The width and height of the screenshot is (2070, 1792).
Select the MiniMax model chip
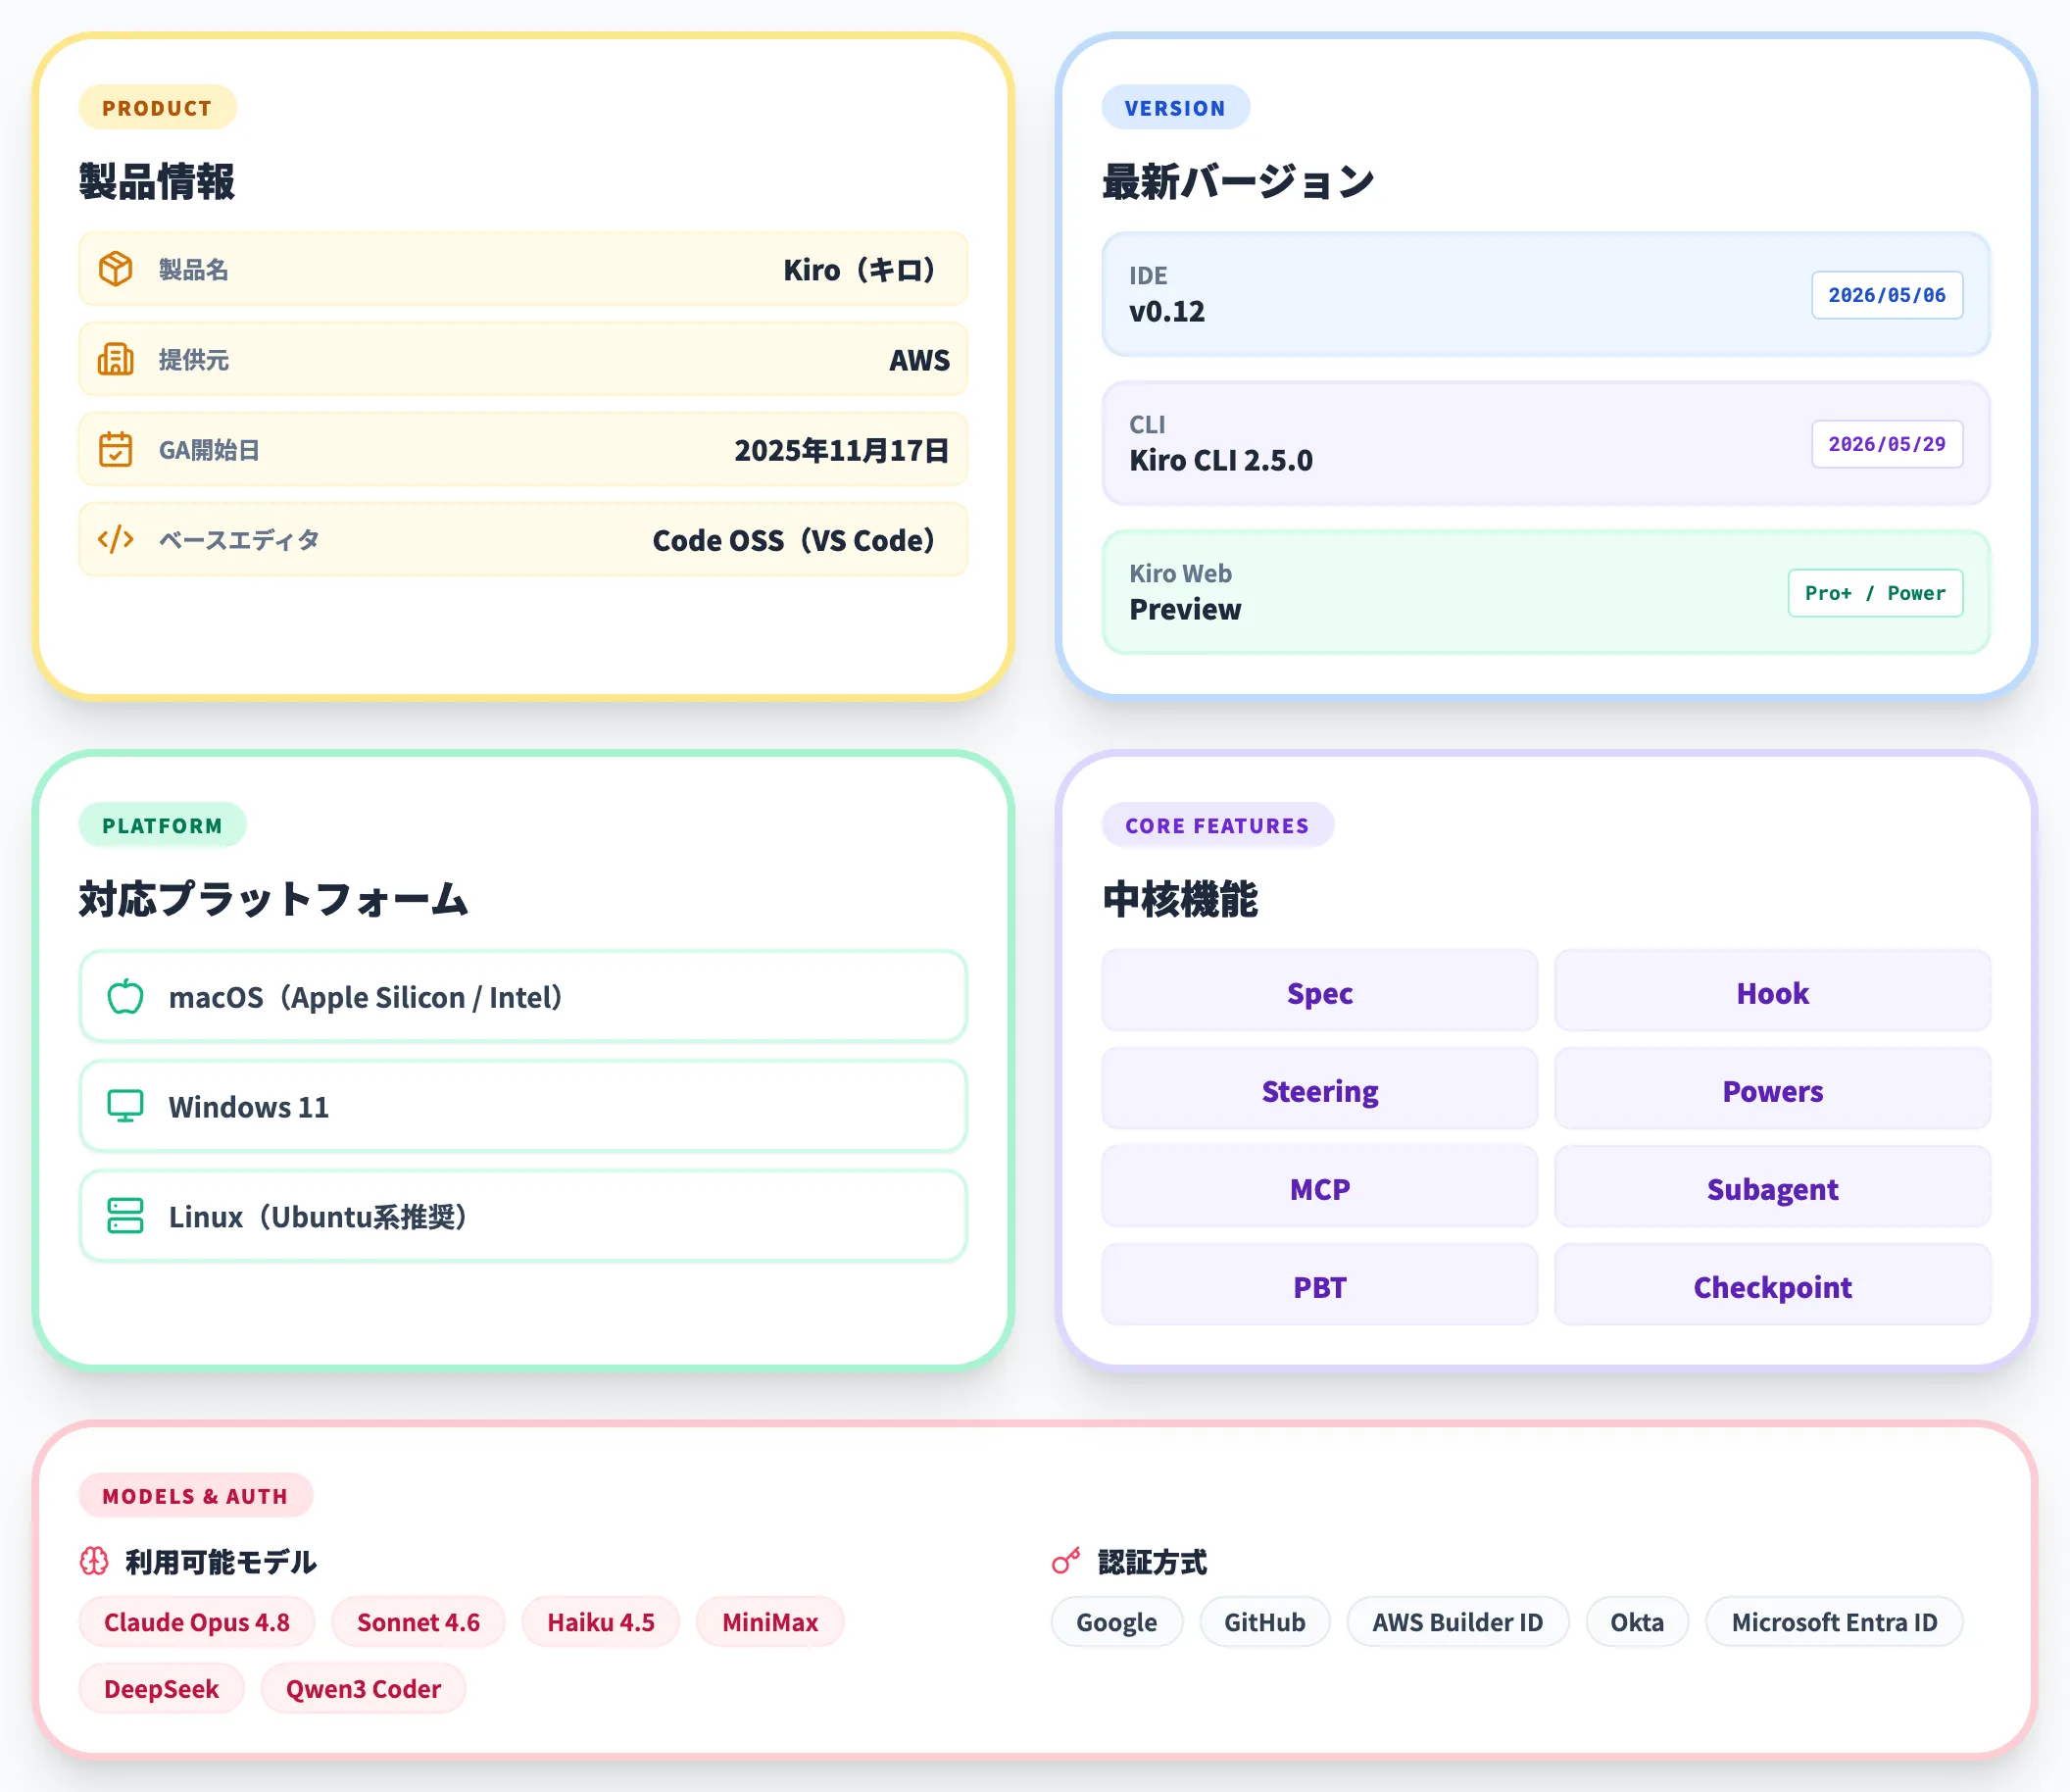pyautogui.click(x=770, y=1622)
